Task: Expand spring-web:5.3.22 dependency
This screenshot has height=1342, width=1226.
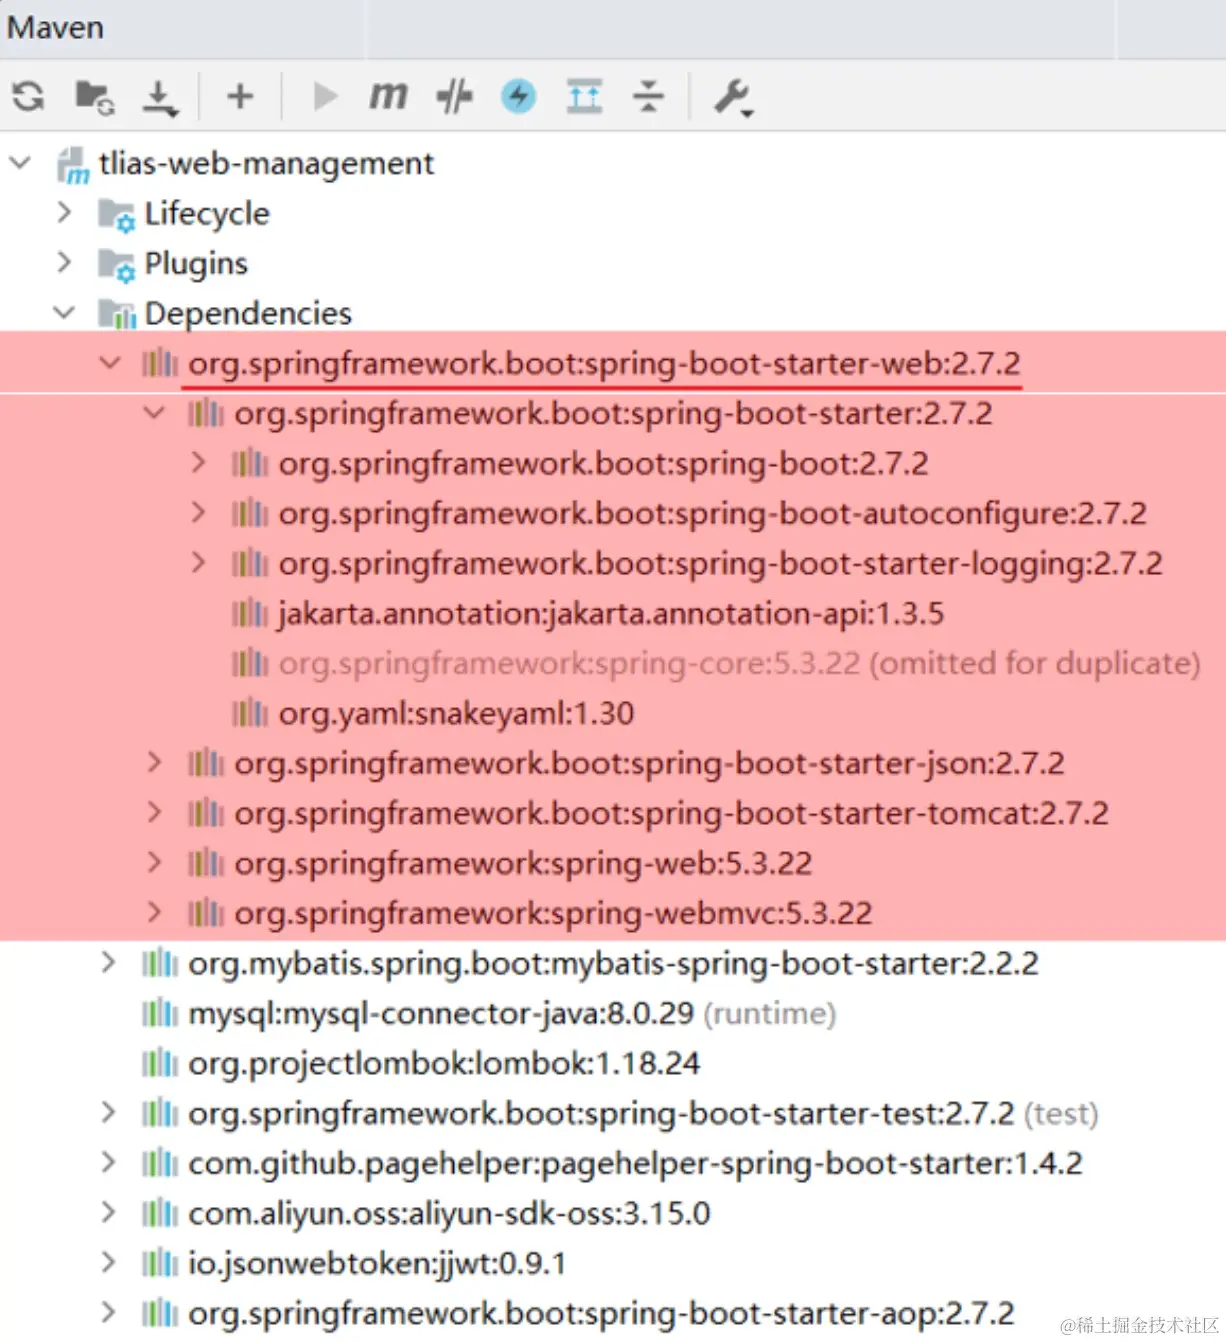Action: pyautogui.click(x=155, y=863)
